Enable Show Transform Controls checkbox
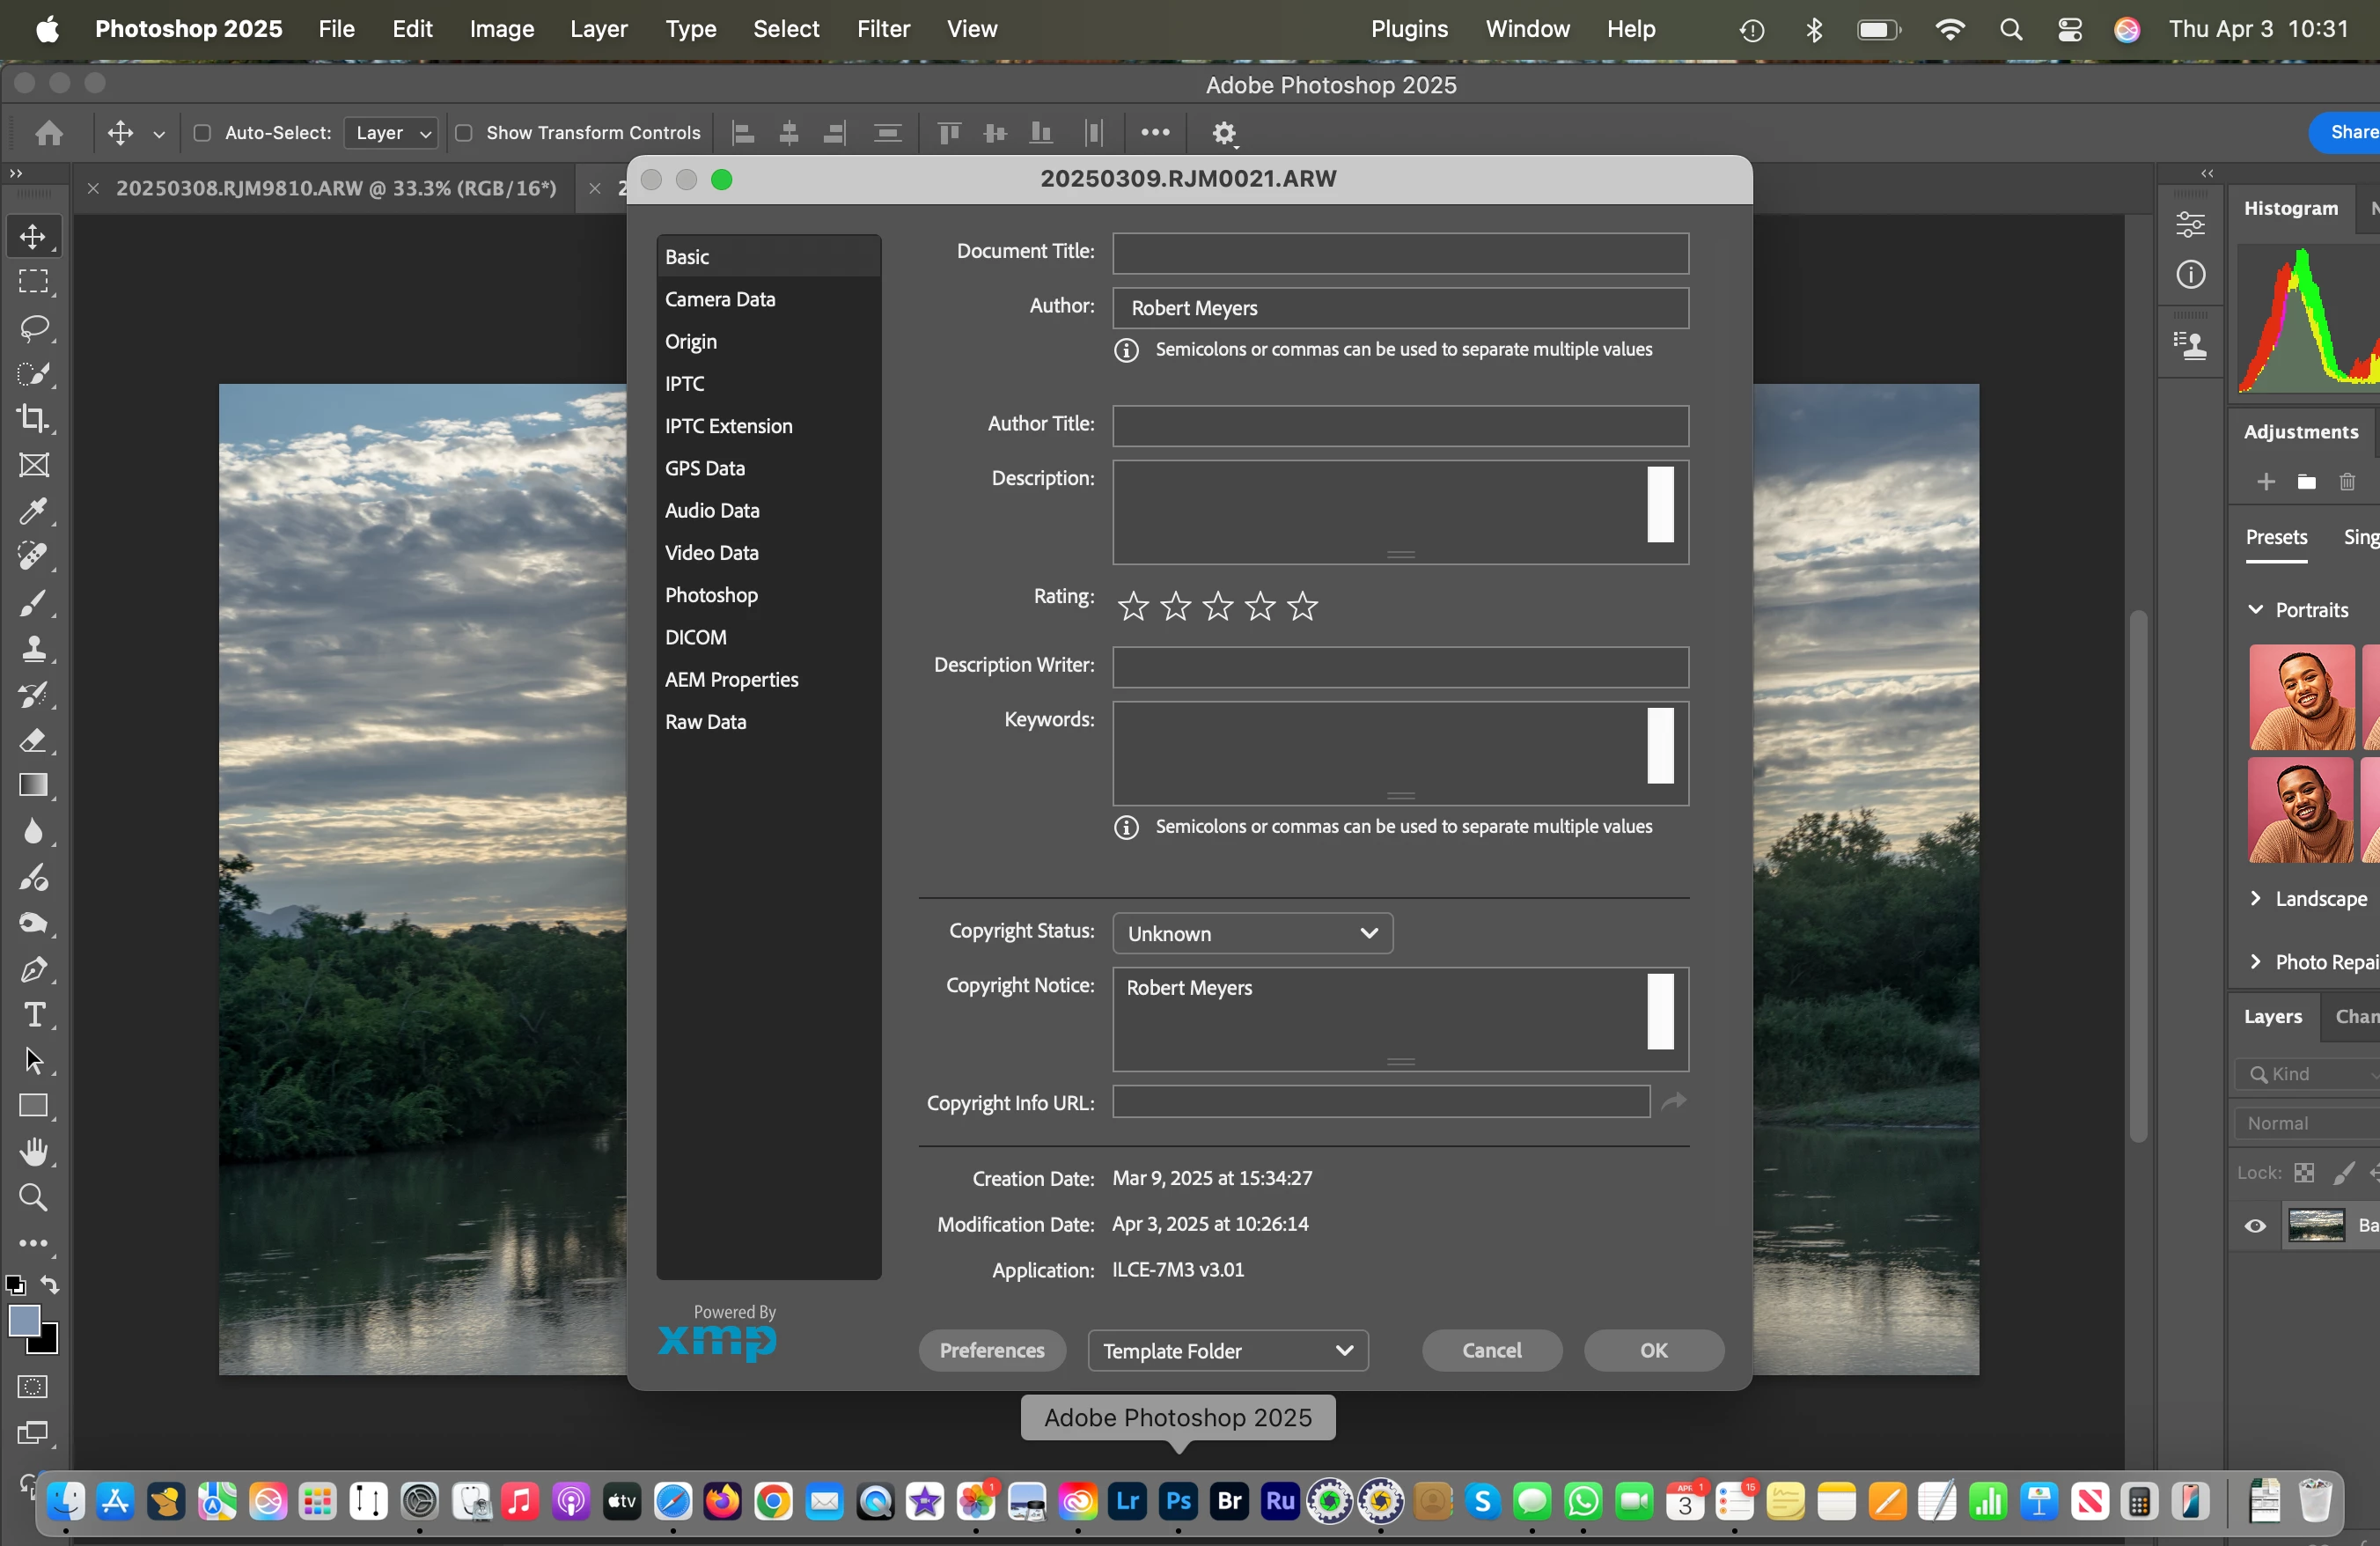 coord(463,133)
